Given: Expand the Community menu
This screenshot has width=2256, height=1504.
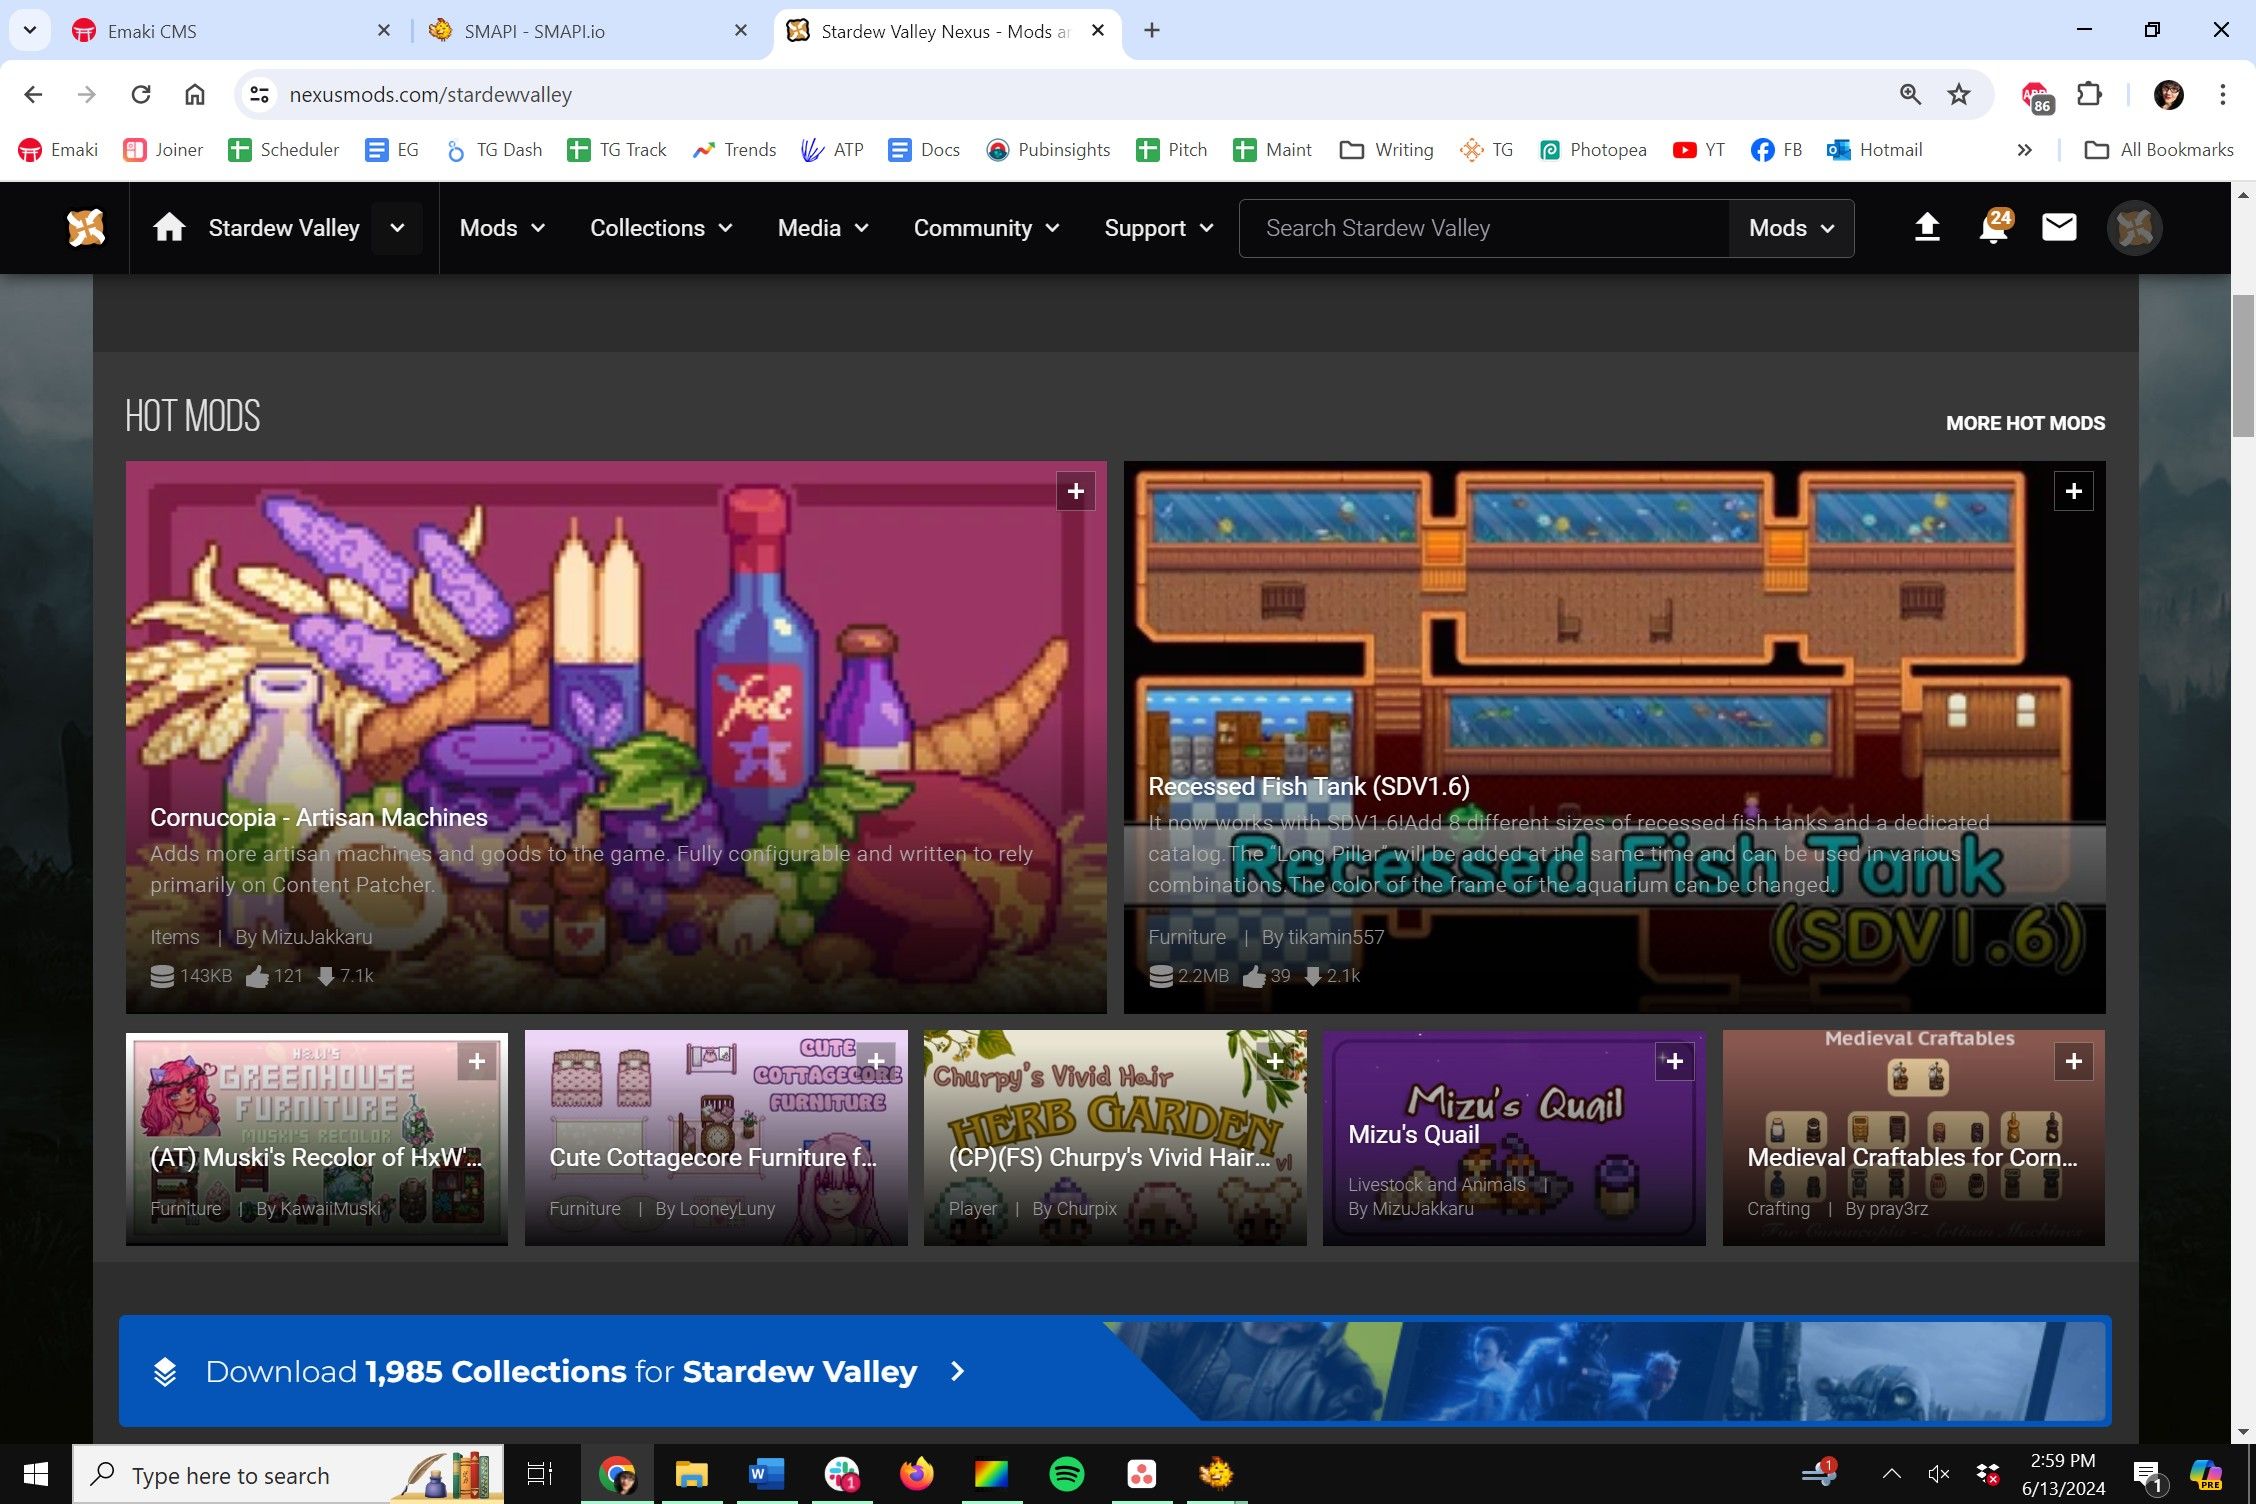Looking at the screenshot, I should click(x=986, y=228).
